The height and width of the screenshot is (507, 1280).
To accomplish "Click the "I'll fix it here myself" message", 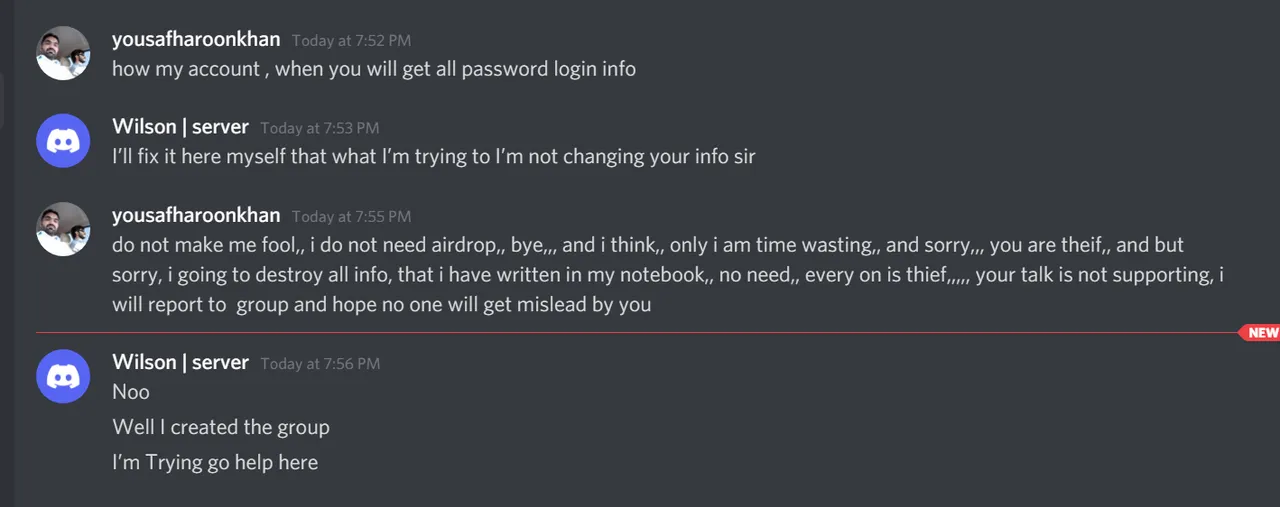I will [434, 157].
